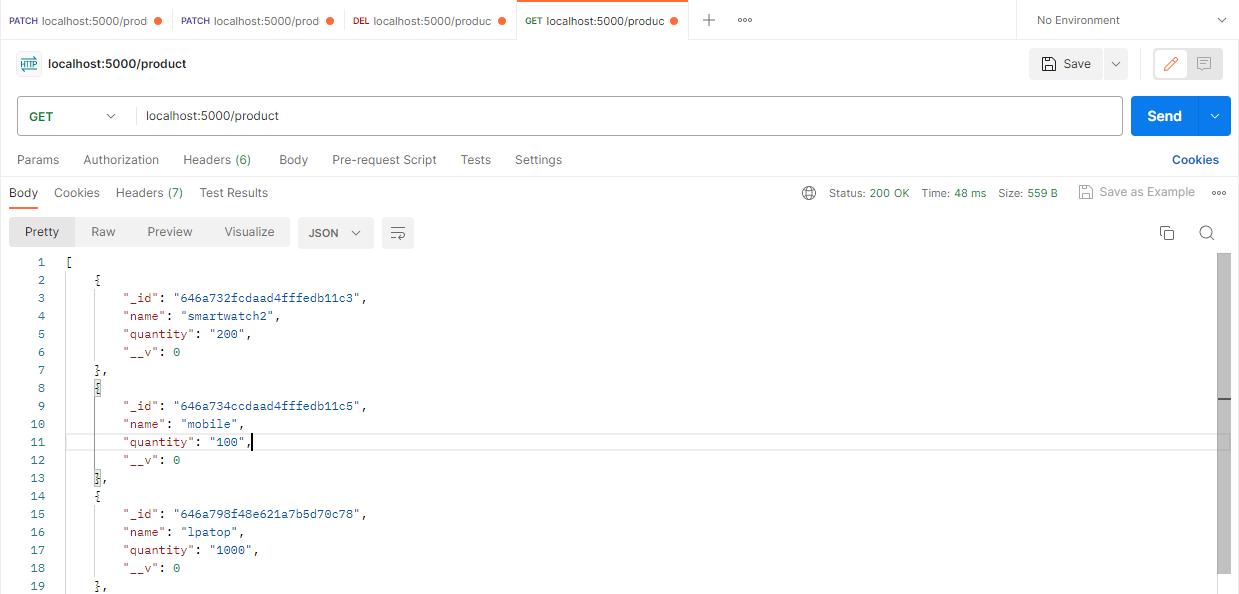Toggle line wrapping in the response editor
The height and width of the screenshot is (594, 1239).
(x=397, y=232)
